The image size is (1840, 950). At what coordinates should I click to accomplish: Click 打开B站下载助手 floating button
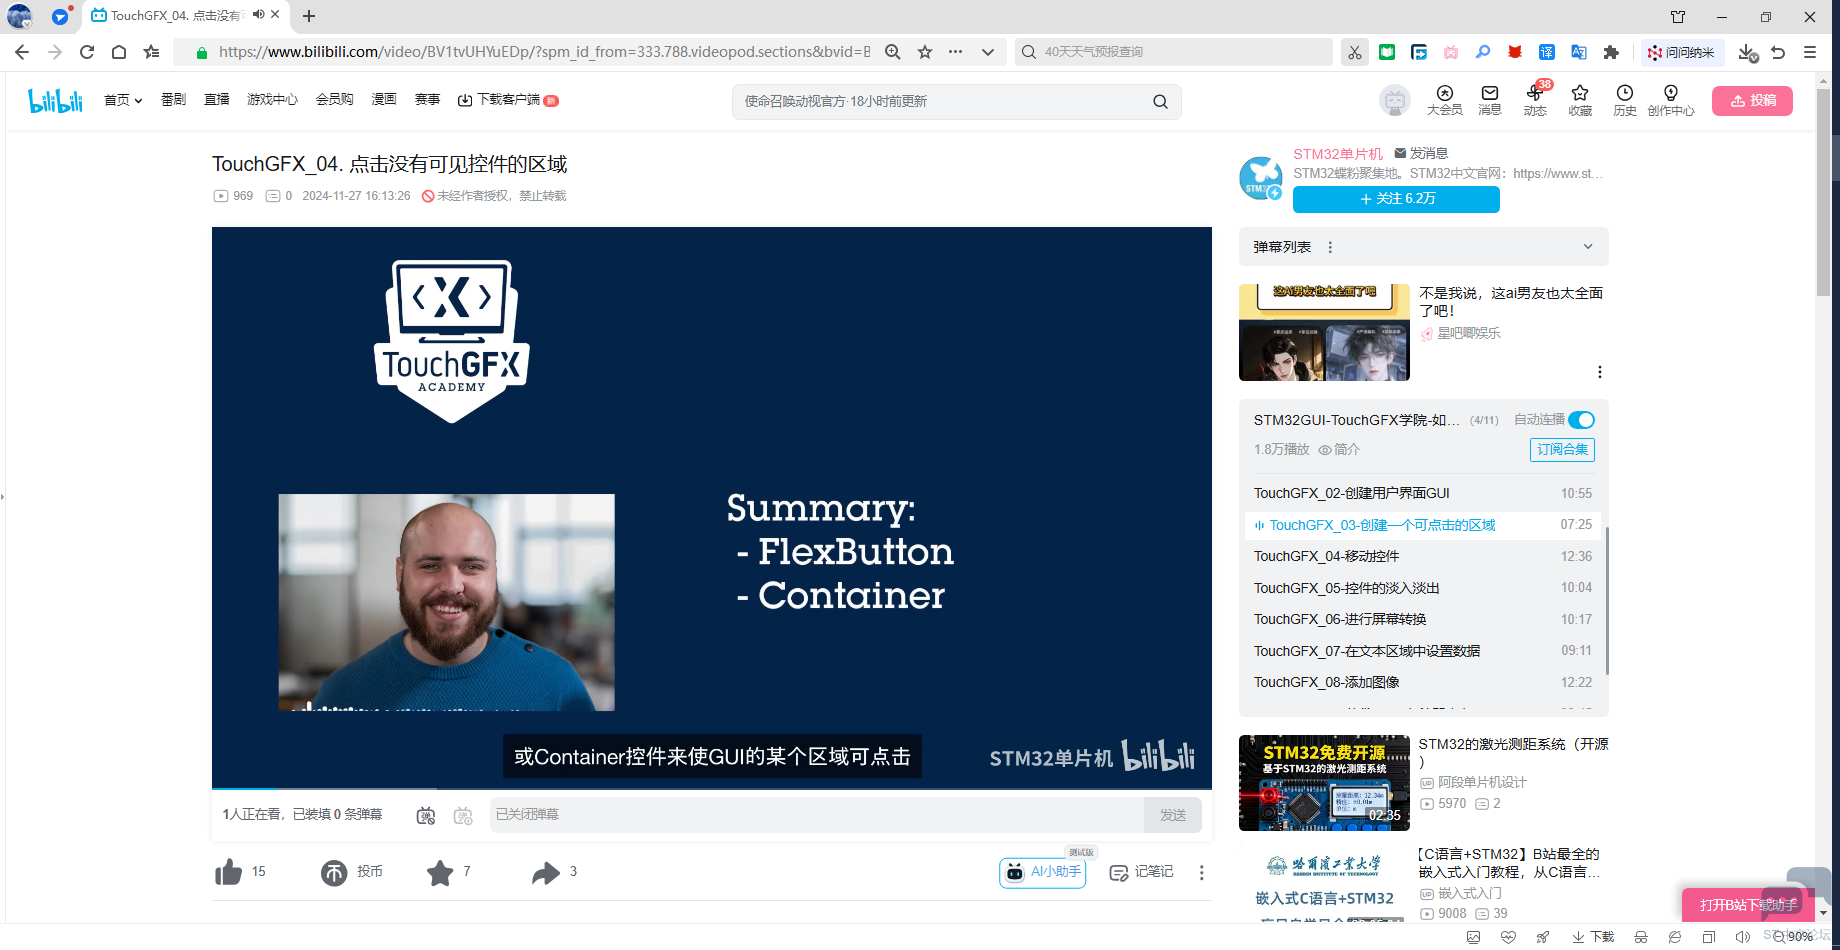point(1748,905)
